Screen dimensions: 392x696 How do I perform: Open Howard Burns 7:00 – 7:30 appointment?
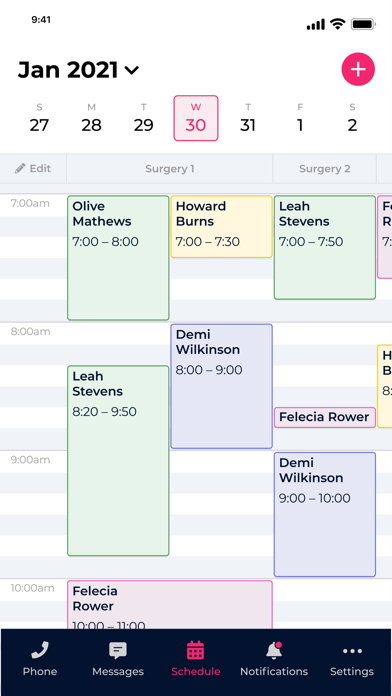tap(222, 227)
